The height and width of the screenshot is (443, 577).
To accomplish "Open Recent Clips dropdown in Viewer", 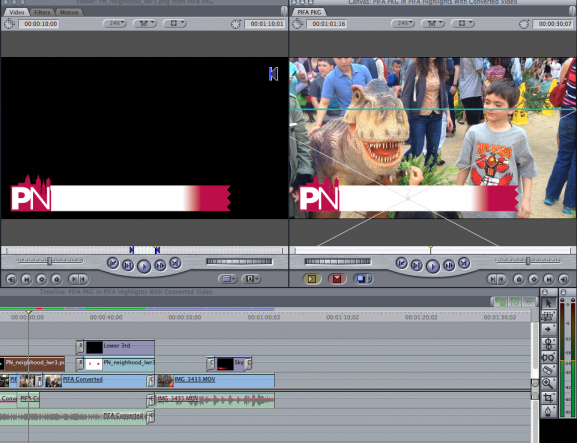I will click(227, 279).
